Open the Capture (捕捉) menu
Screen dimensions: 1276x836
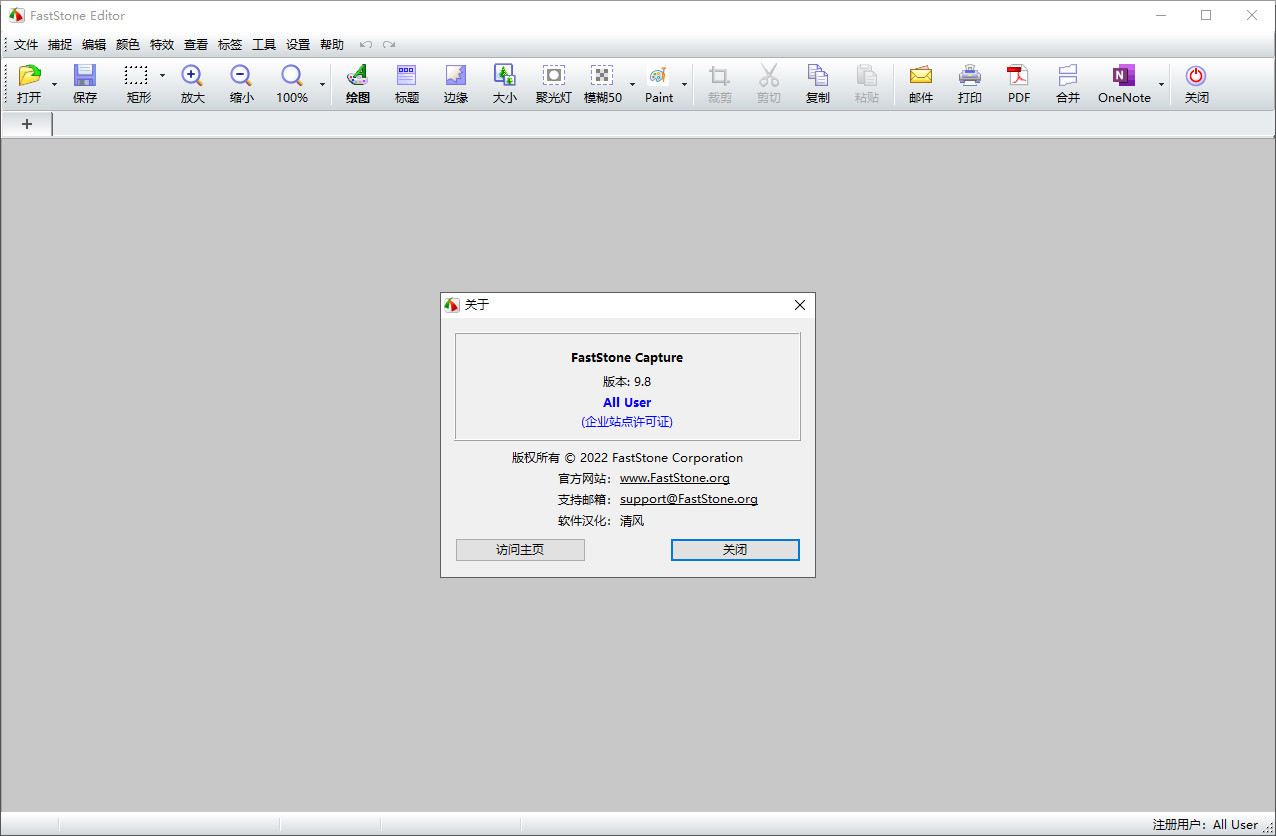(60, 45)
